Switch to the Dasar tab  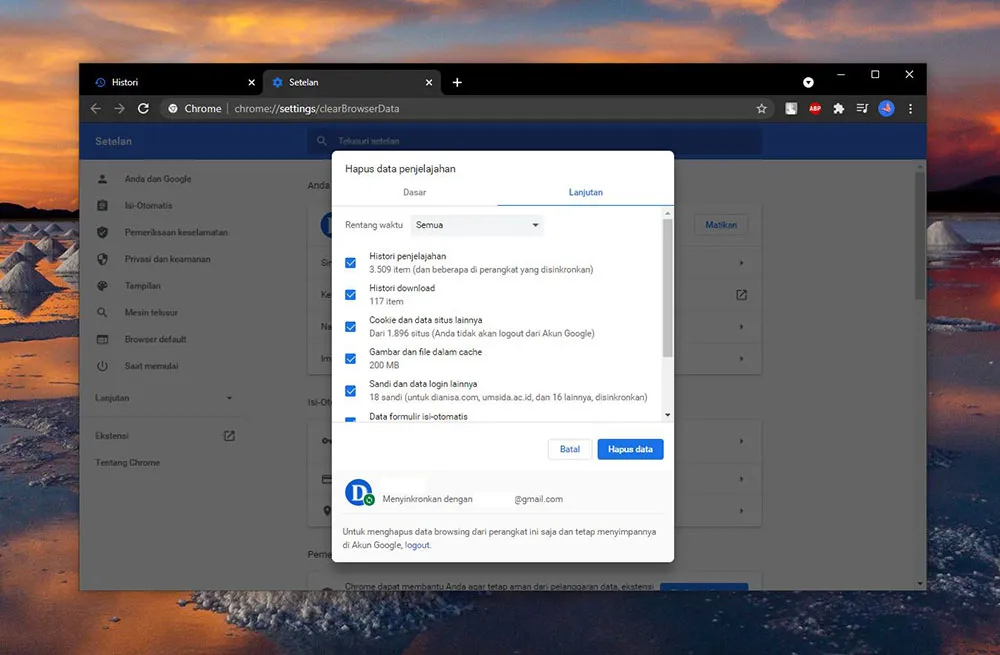click(414, 192)
